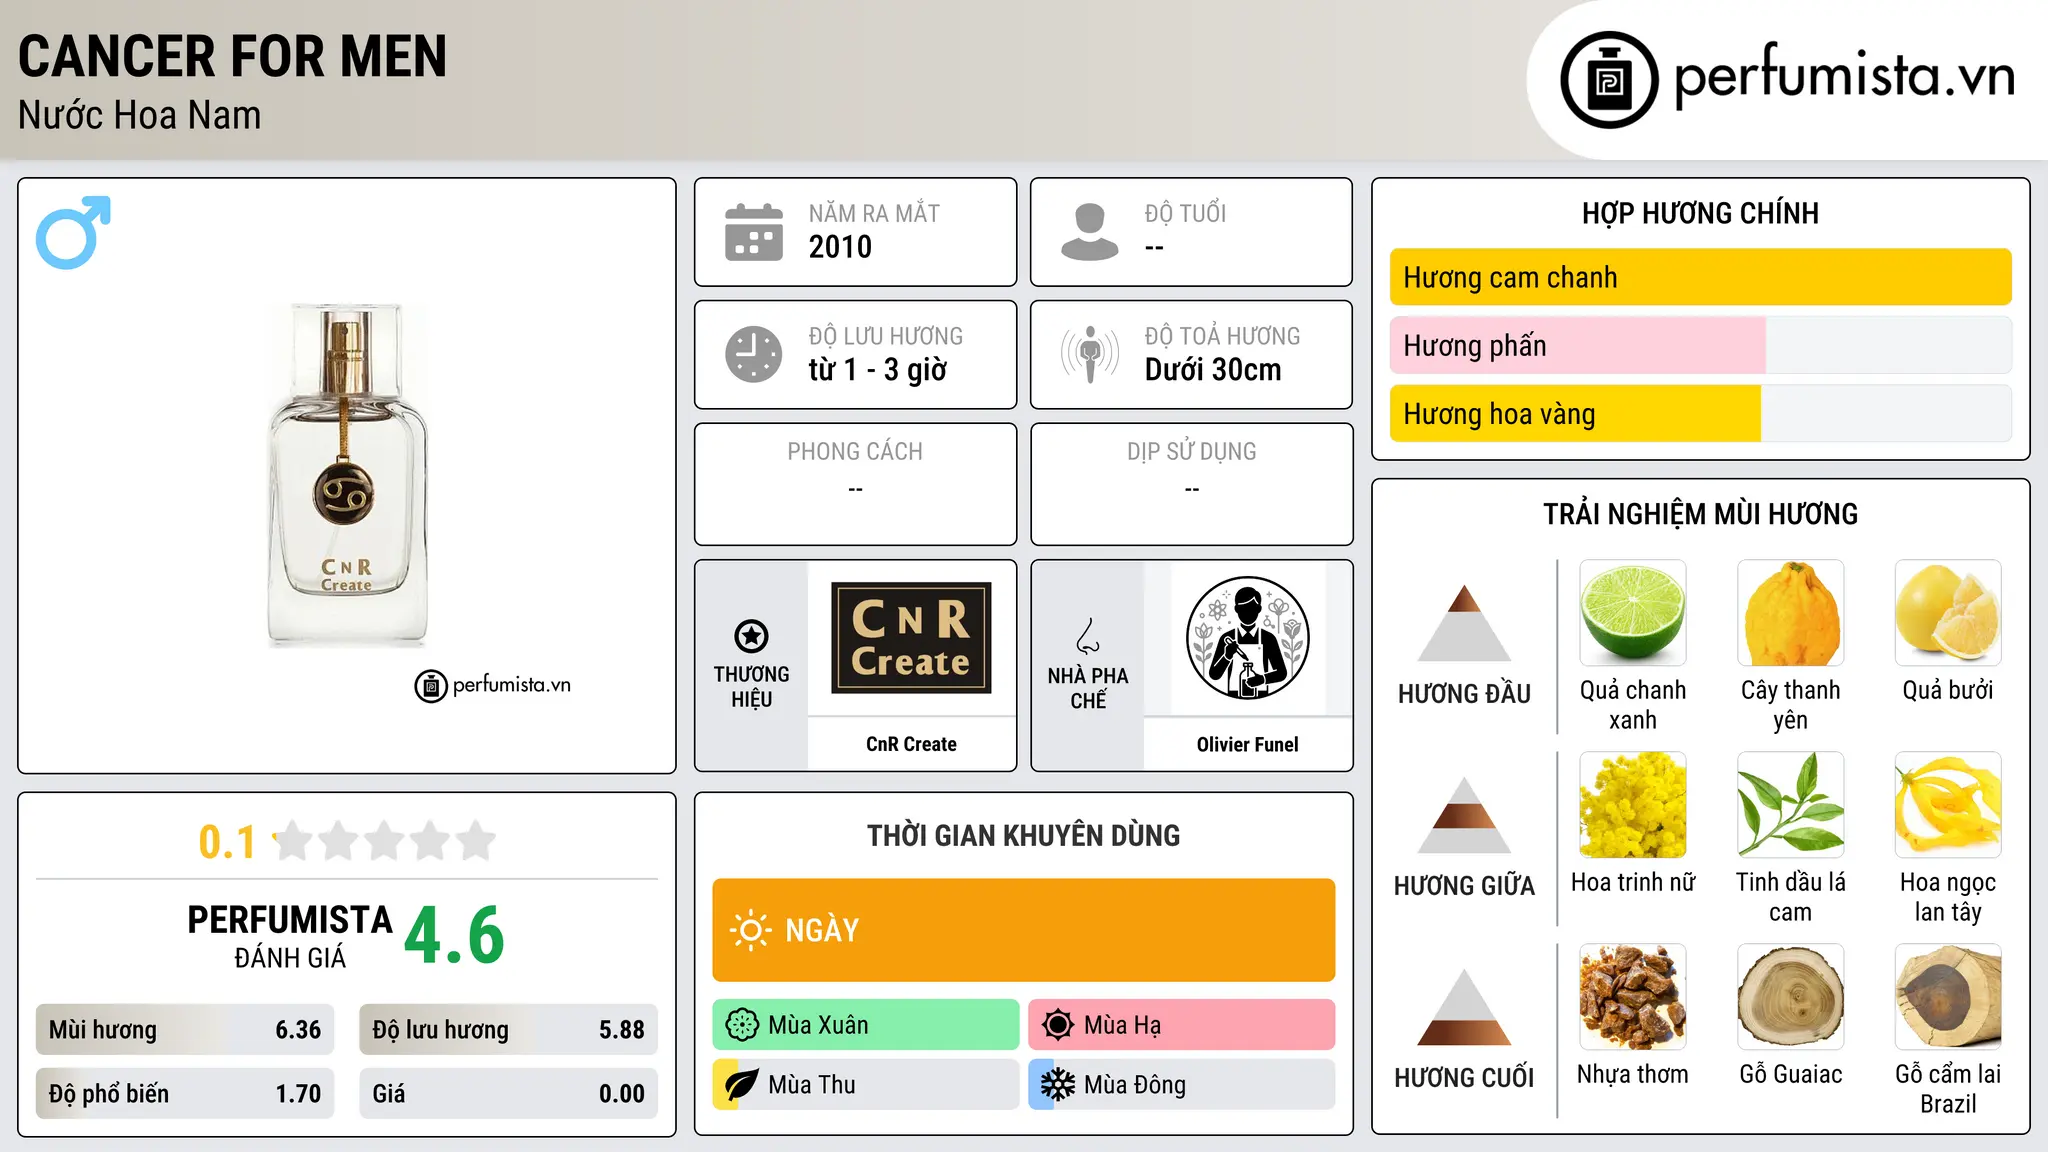This screenshot has width=2048, height=1152.
Task: Select the Mùa Xuân season tile
Action: (x=866, y=1025)
